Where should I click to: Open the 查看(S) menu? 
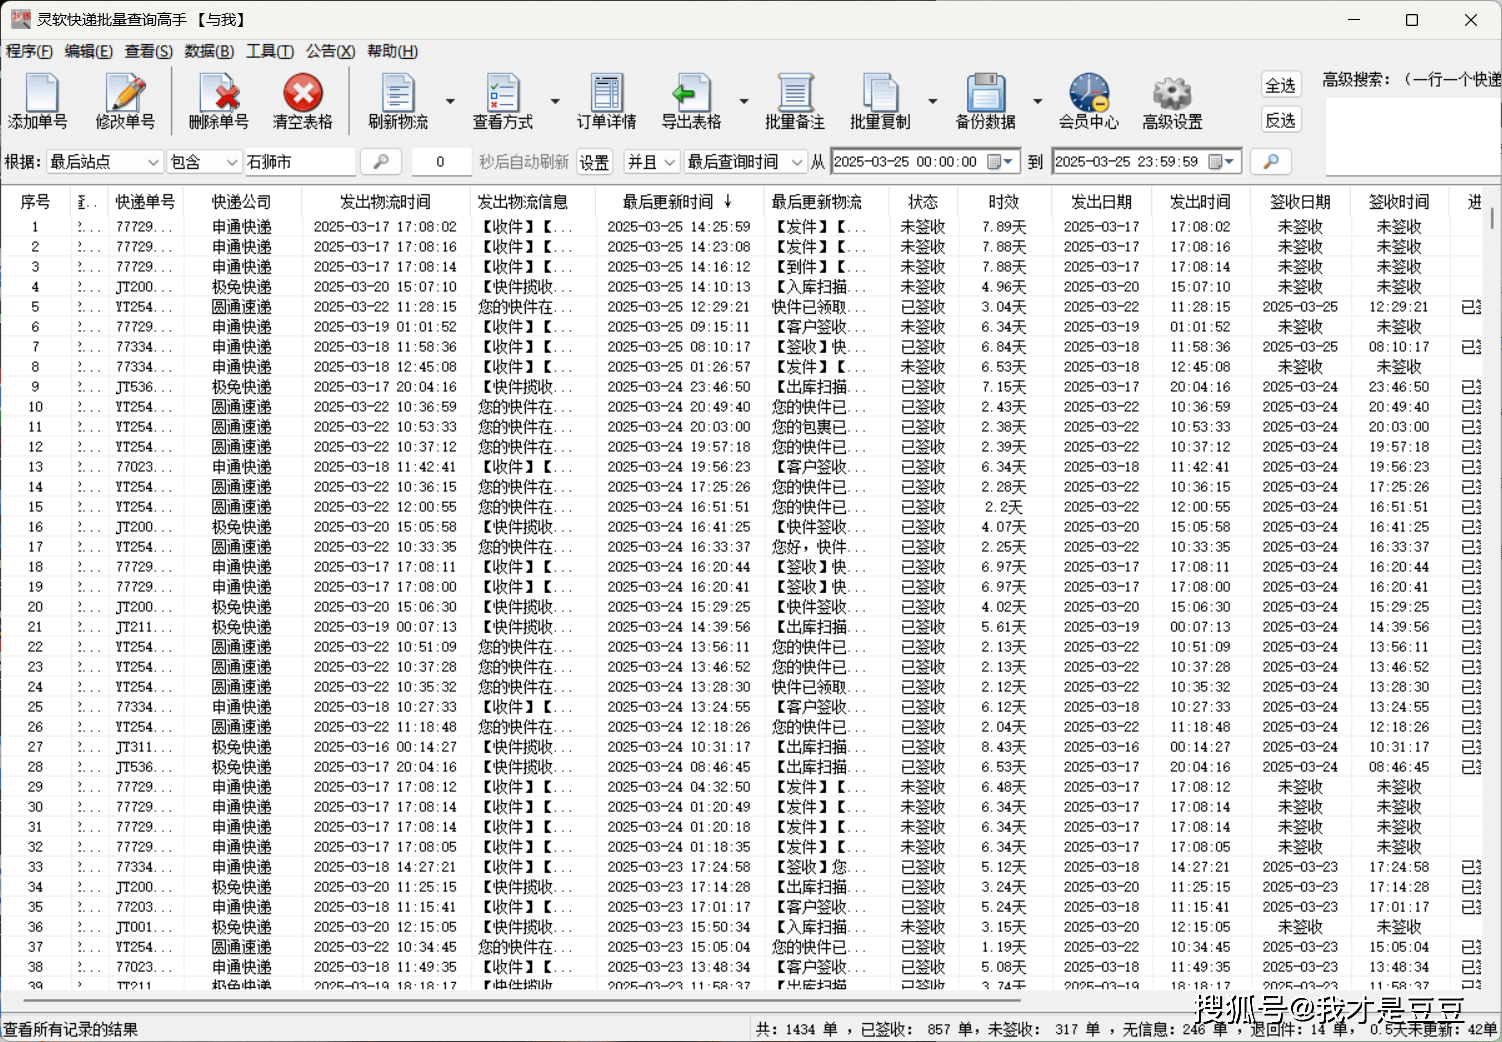coord(148,51)
